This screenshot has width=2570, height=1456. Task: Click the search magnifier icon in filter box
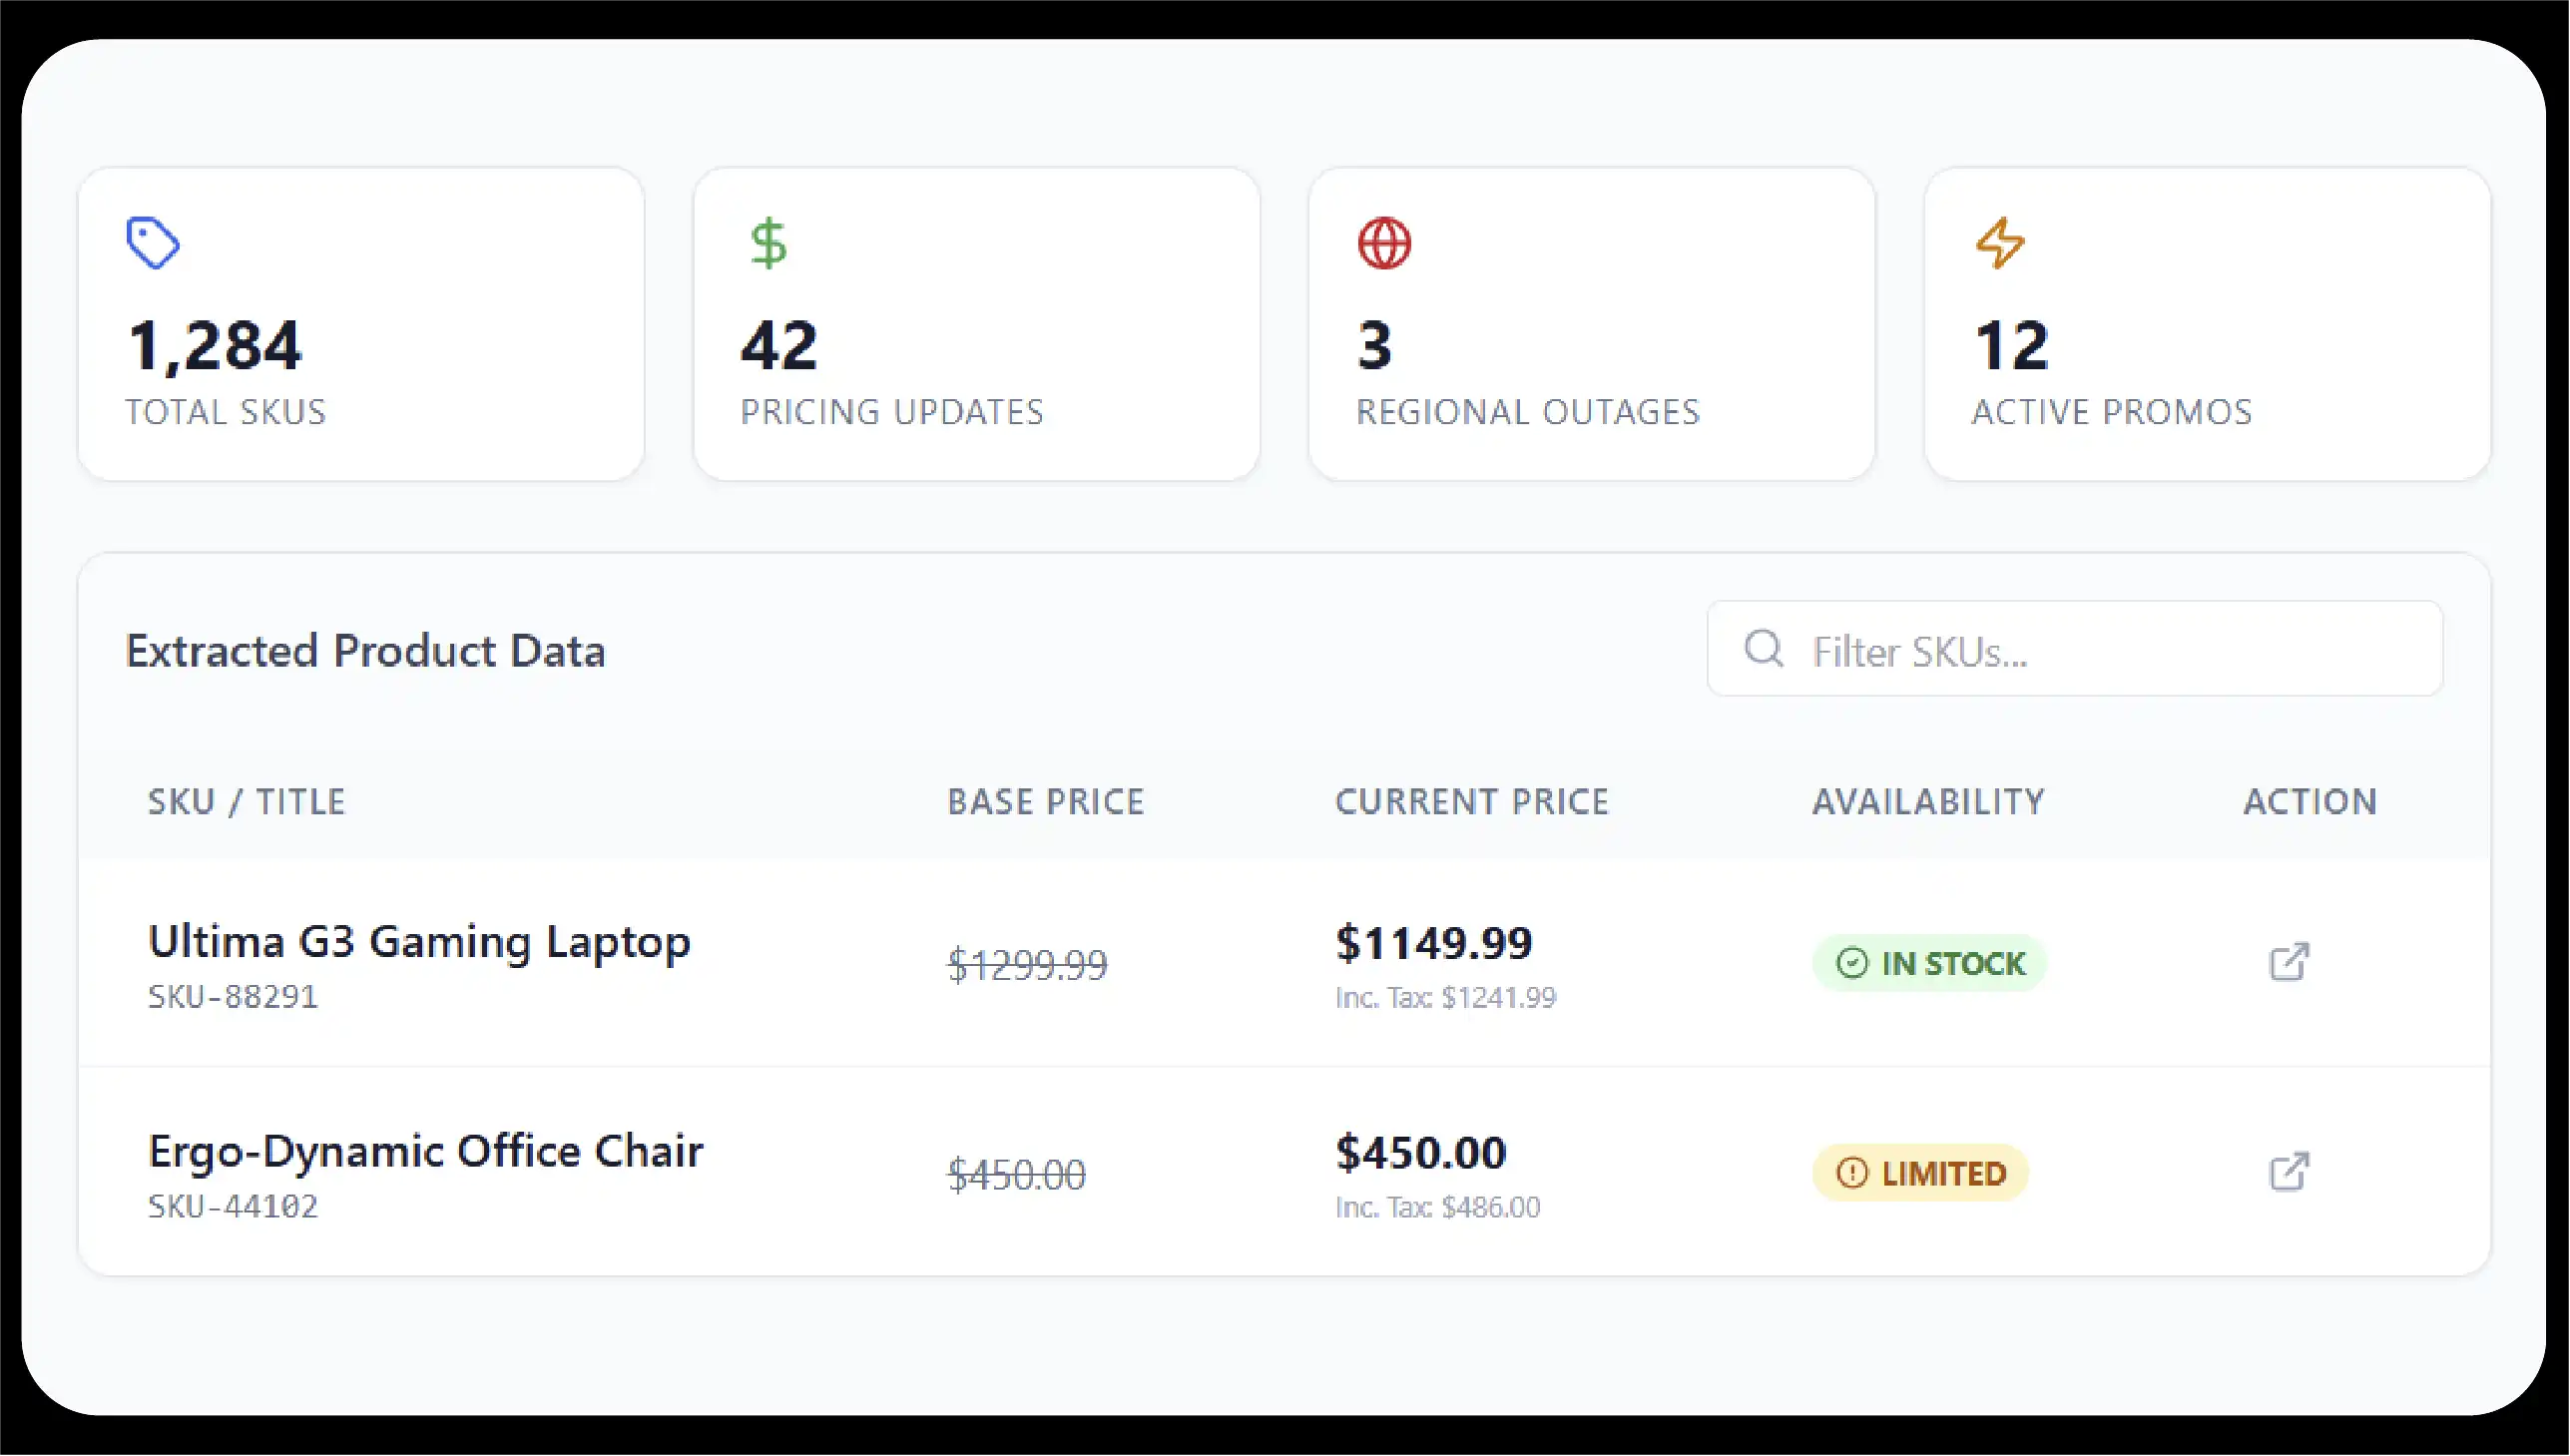click(1764, 649)
